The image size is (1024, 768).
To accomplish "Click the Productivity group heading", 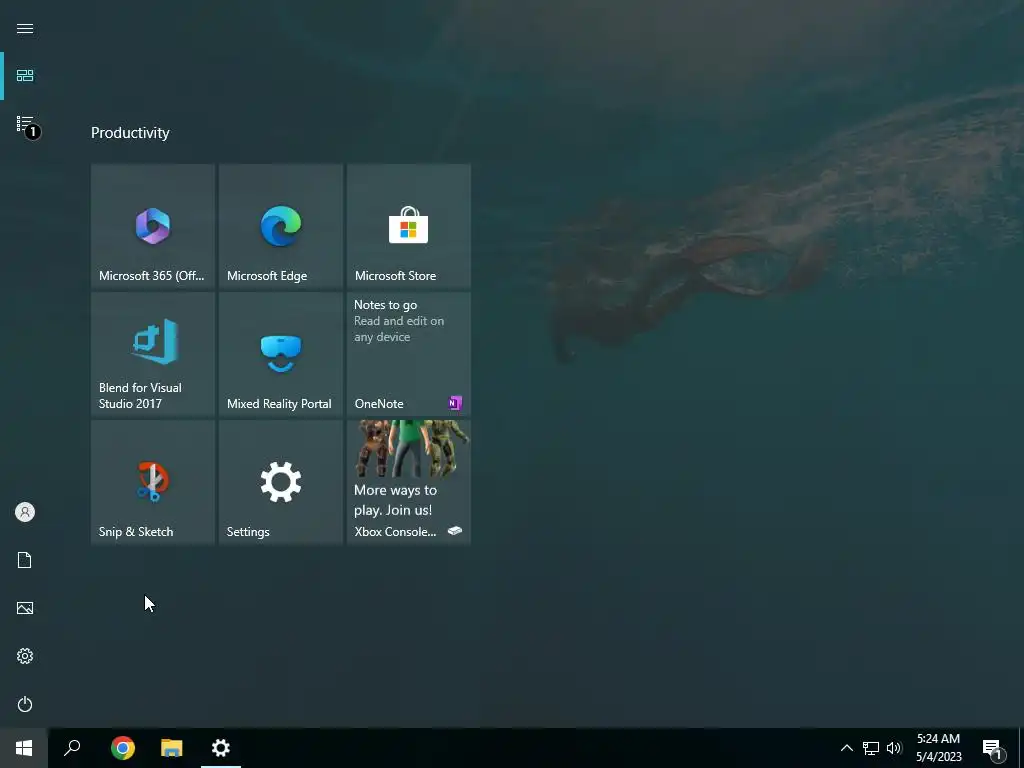I will [130, 133].
